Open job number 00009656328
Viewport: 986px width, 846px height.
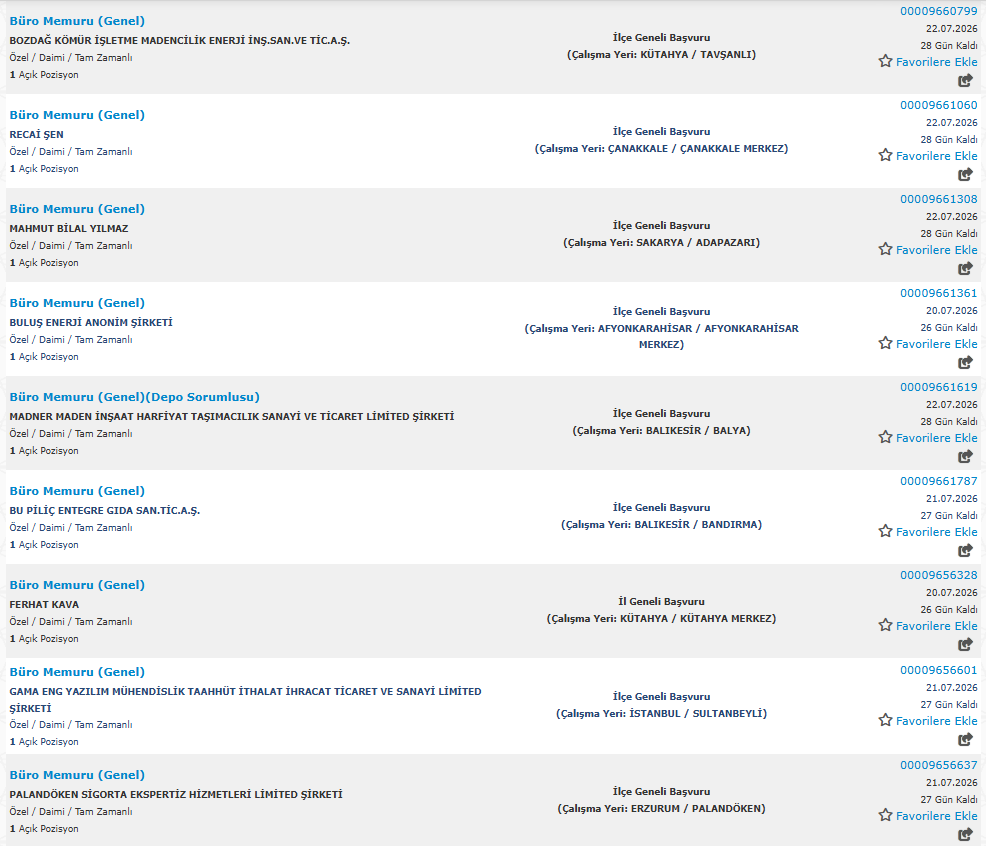click(939, 575)
